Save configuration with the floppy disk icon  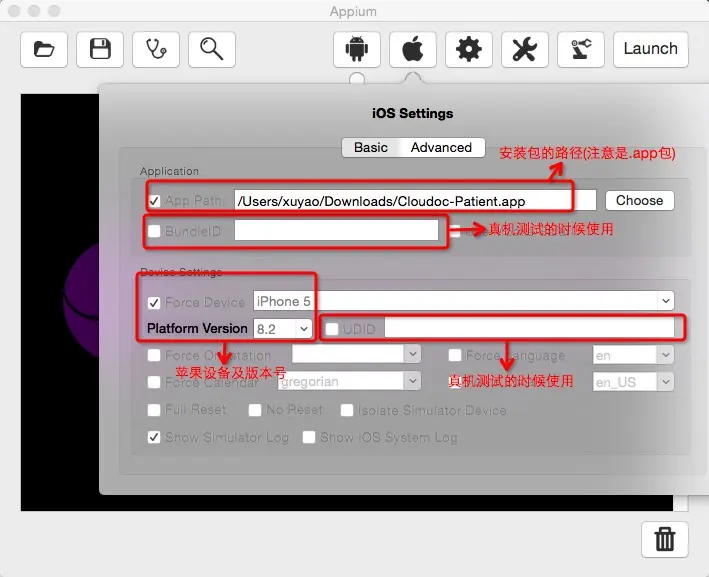pyautogui.click(x=100, y=49)
